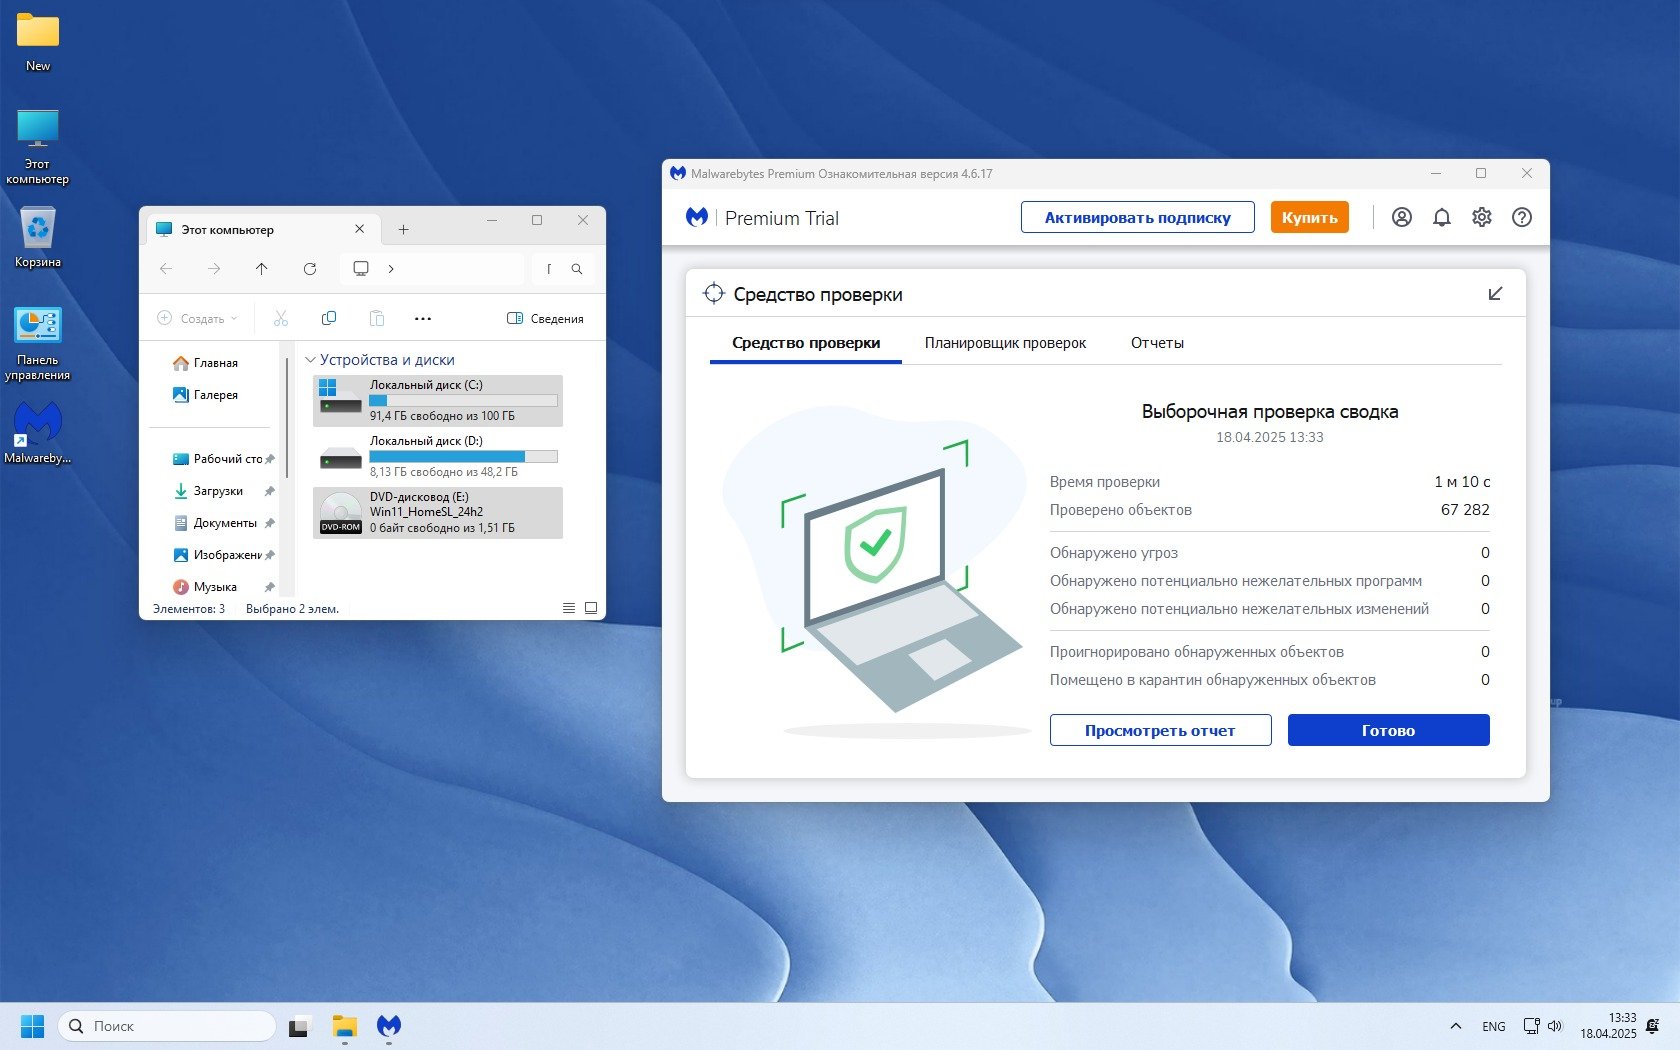Add a new tab in File Explorer
Viewport: 1680px width, 1050px height.
pos(404,229)
